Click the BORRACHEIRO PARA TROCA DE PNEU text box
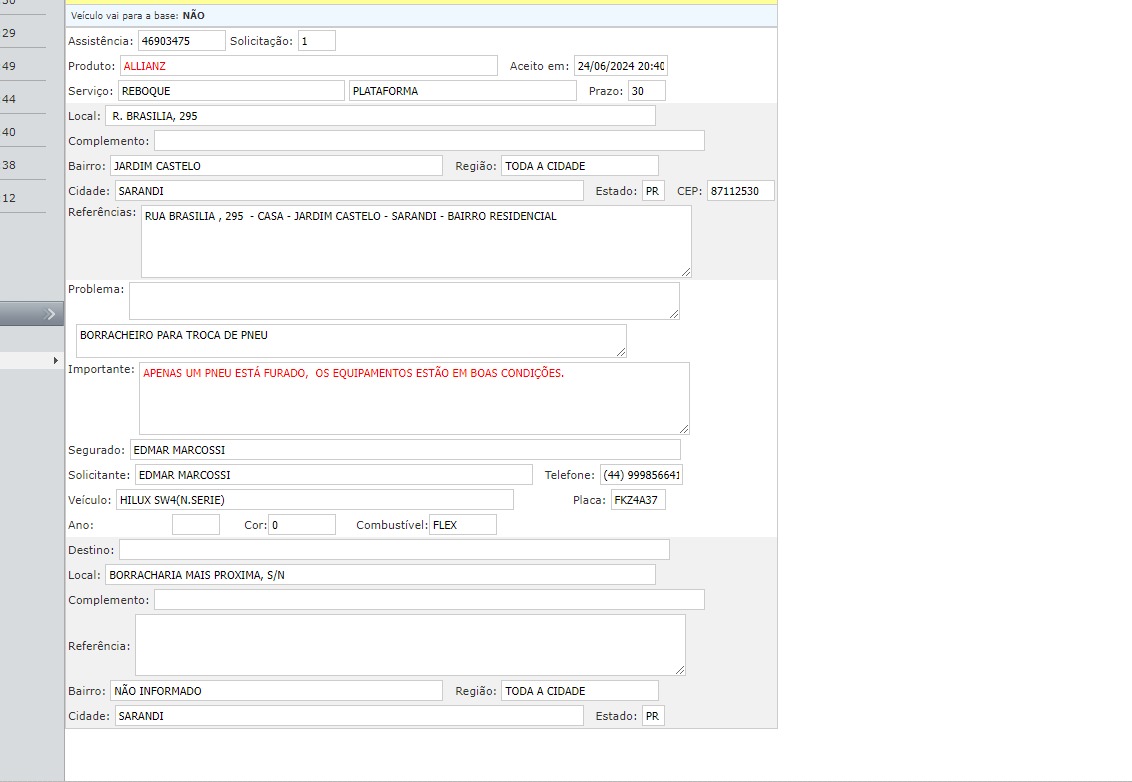 (351, 340)
